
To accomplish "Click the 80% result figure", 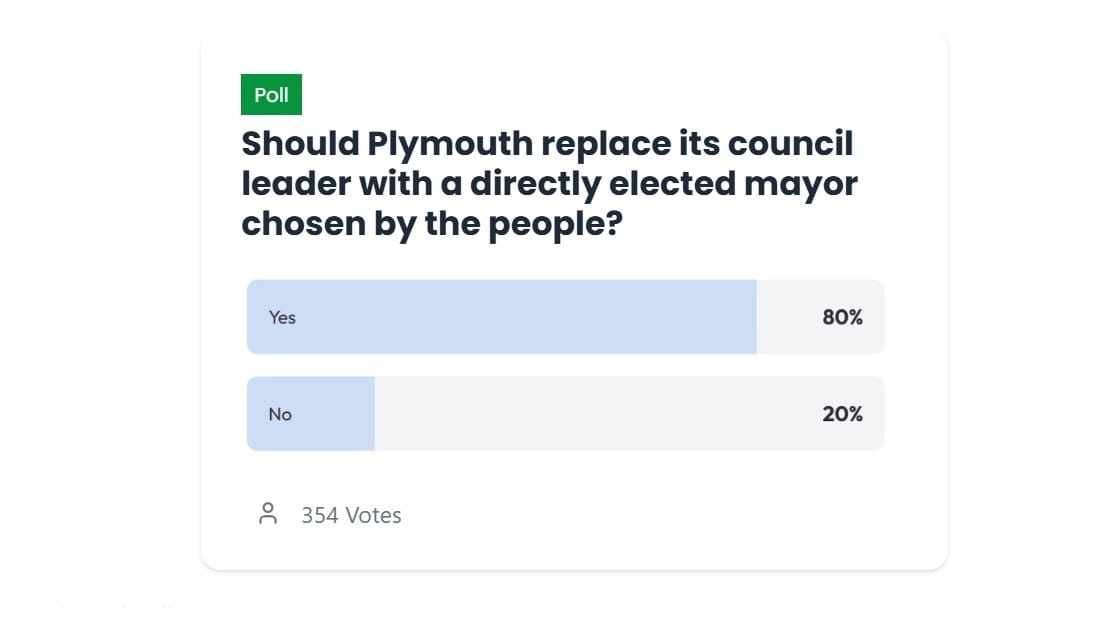I will [842, 317].
